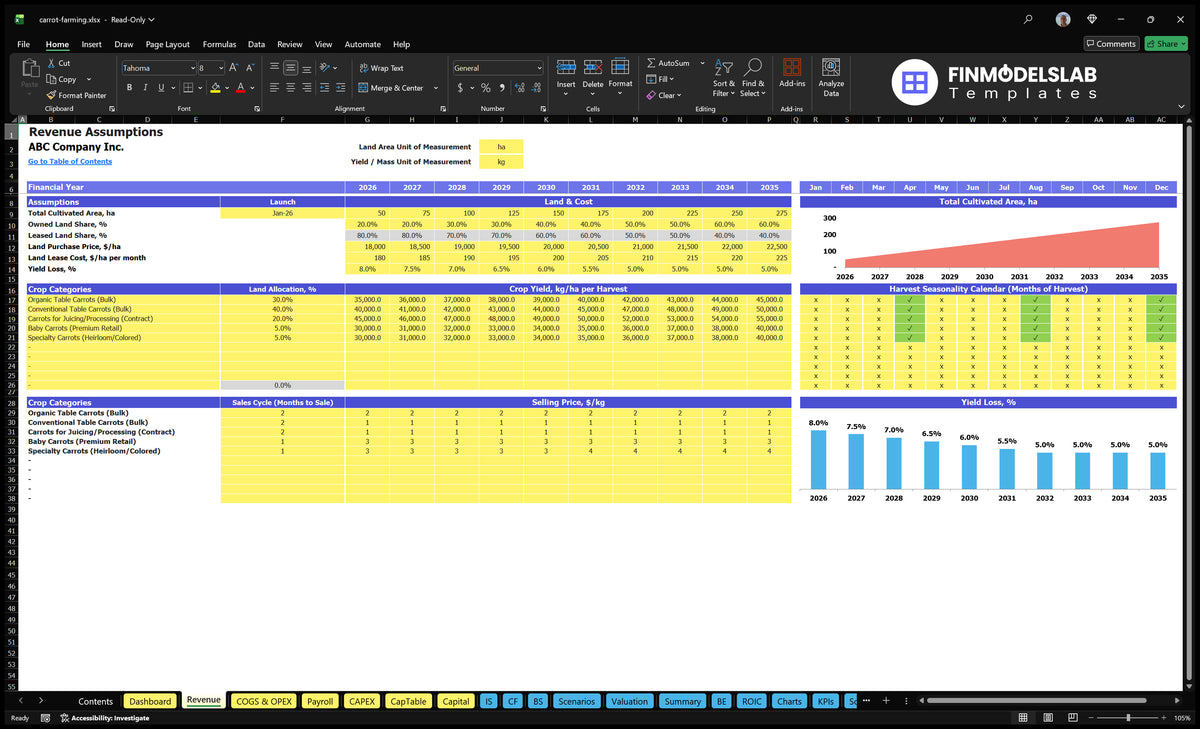Align text right
1200x729 pixels.
(x=306, y=88)
